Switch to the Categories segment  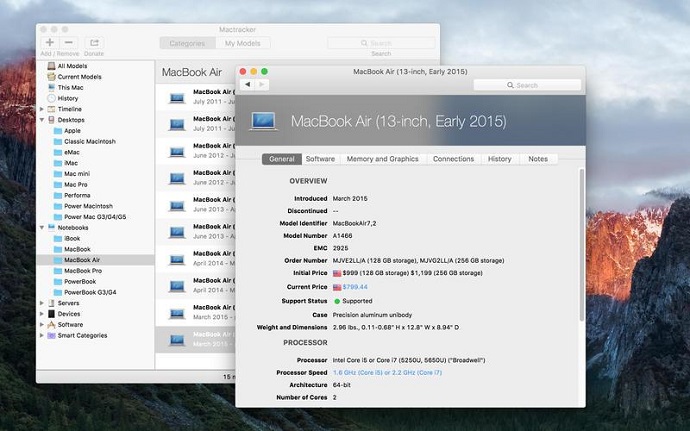[187, 43]
